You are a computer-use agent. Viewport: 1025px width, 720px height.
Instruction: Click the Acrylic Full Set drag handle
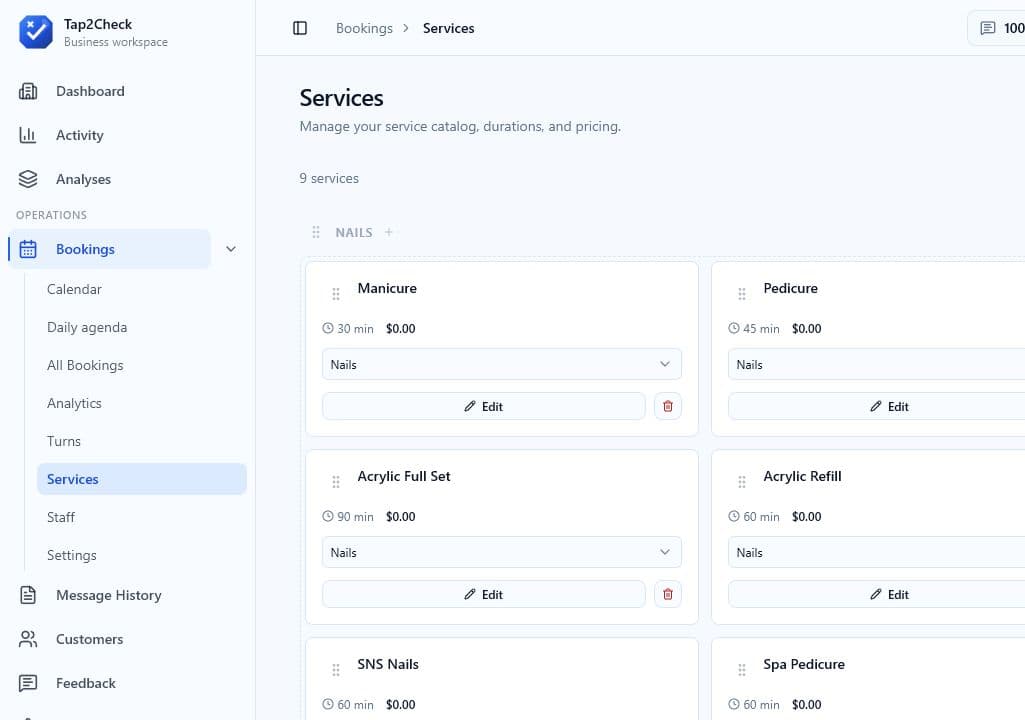(x=335, y=481)
